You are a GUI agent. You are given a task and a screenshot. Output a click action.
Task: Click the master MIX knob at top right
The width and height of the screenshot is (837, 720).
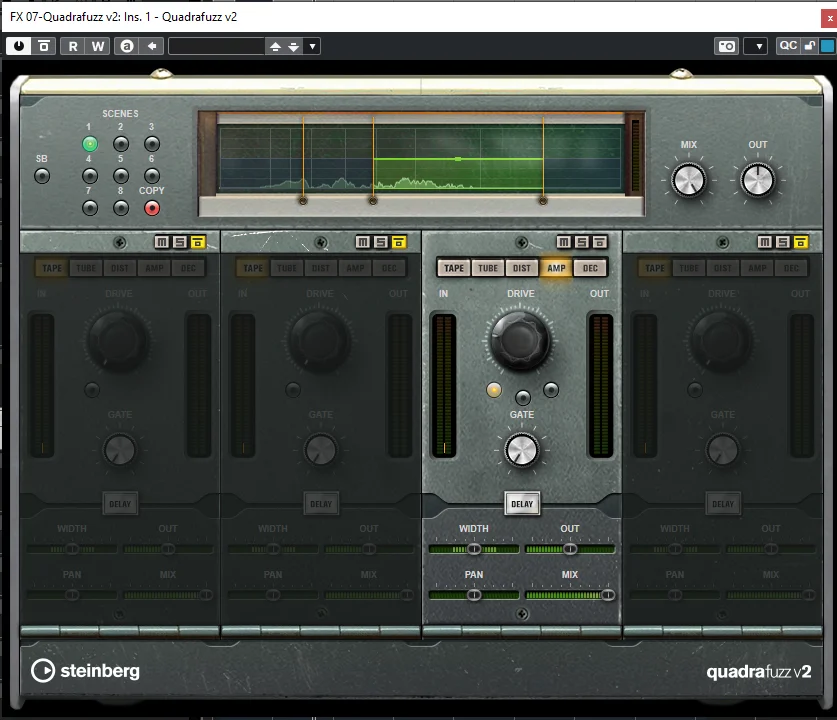click(x=689, y=180)
